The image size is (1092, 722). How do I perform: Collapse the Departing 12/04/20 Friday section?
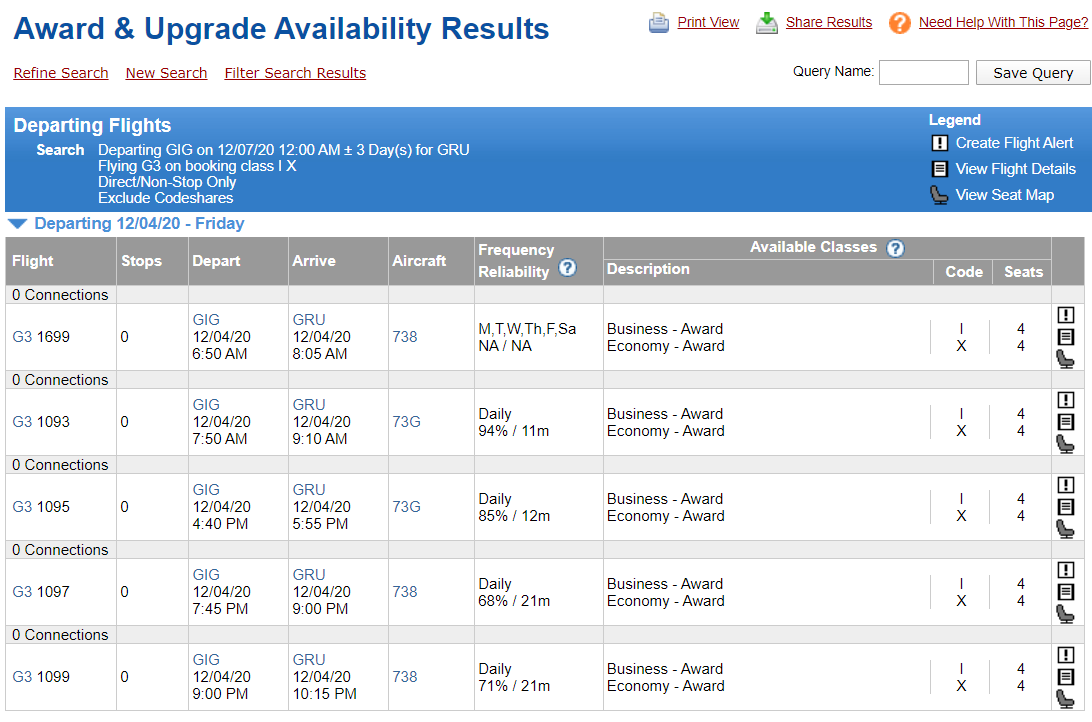[x=17, y=224]
